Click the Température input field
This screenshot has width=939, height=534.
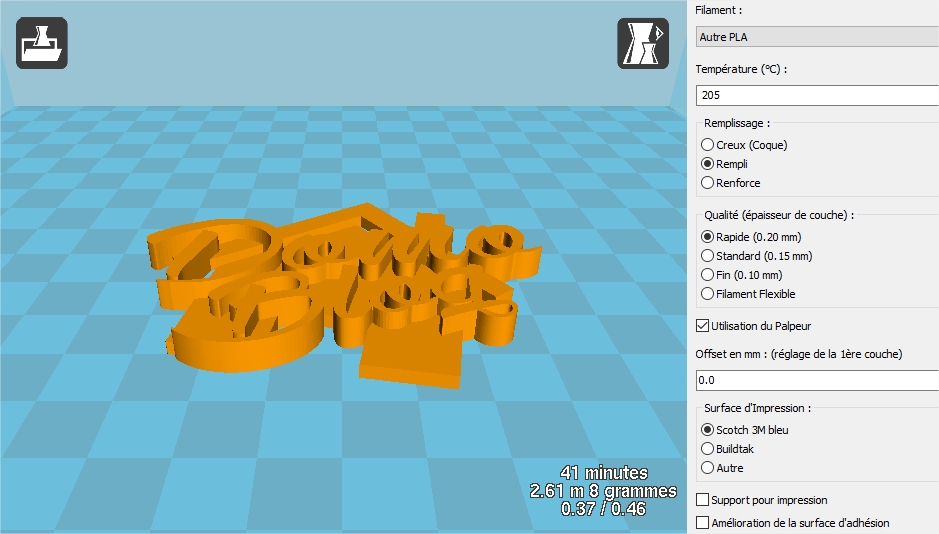(x=816, y=95)
